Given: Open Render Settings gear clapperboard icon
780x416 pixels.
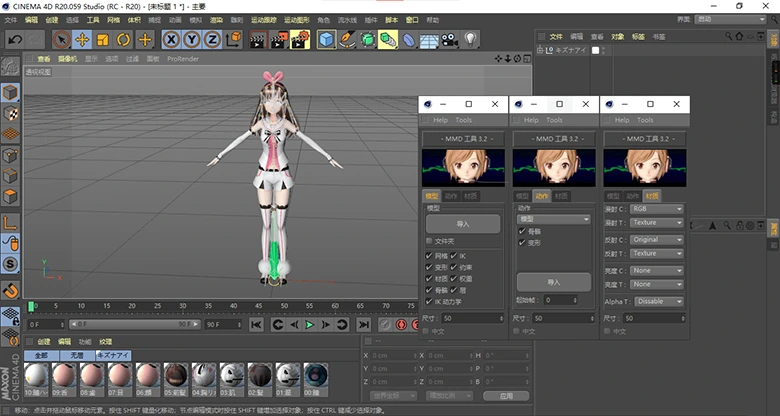Looking at the screenshot, I should click(299, 39).
